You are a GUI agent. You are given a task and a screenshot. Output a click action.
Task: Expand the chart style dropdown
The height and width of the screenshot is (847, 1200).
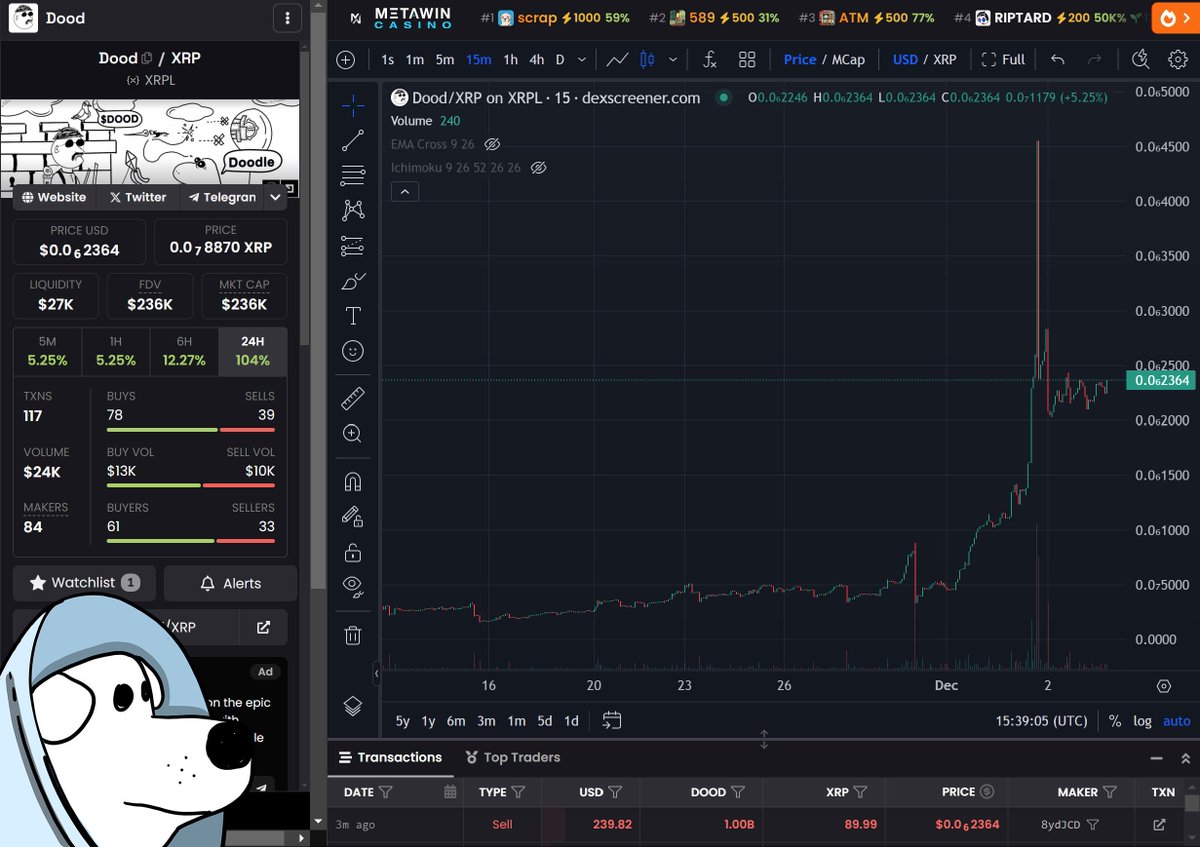tap(673, 60)
